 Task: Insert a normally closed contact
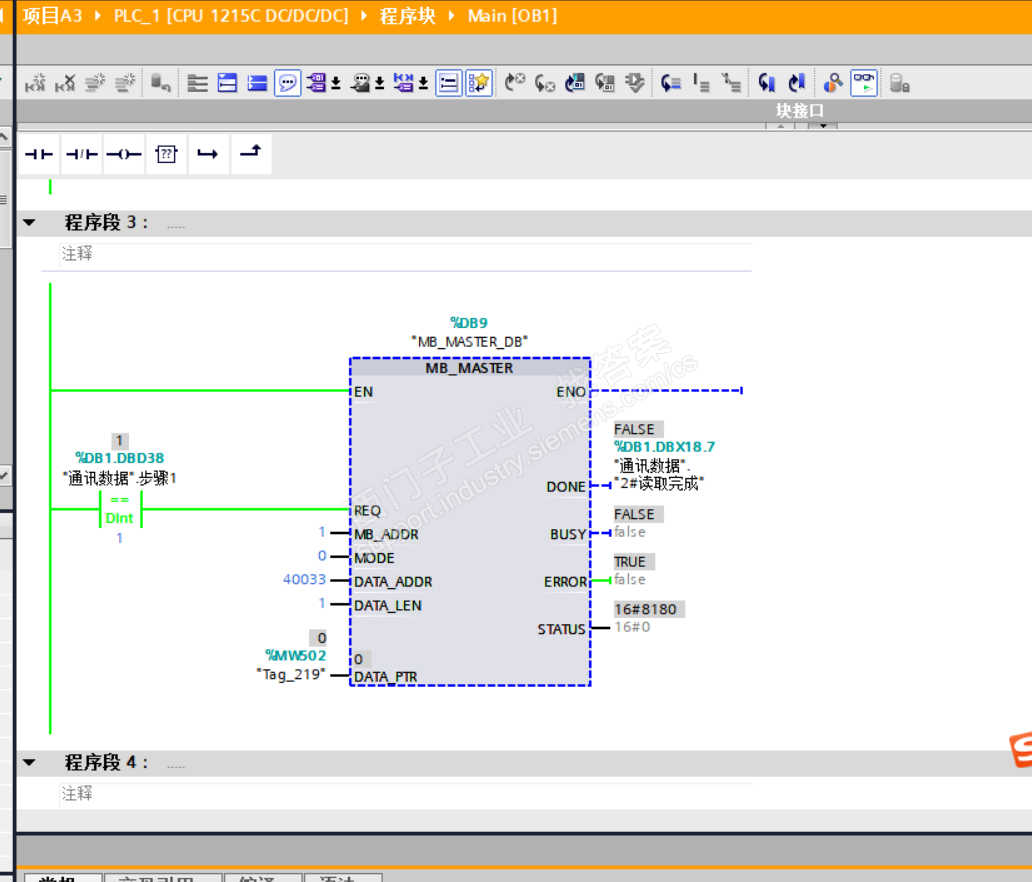coord(81,154)
